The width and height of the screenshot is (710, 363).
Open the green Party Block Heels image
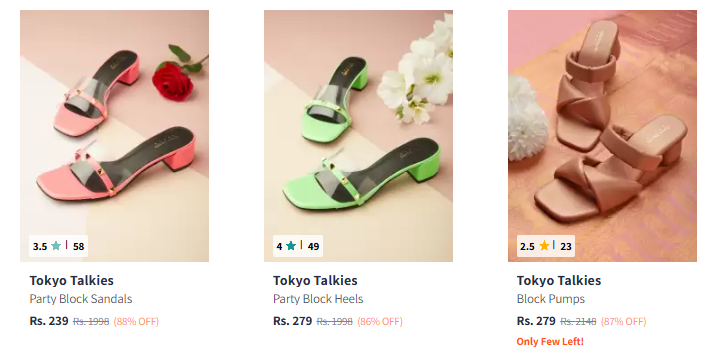tap(358, 136)
